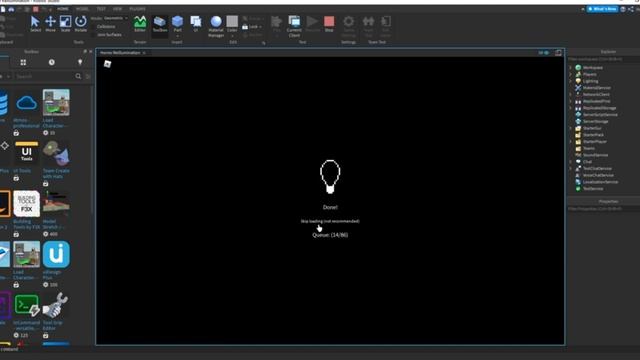The image size is (640, 360).
Task: Click the What's New button
Action: (x=602, y=9)
